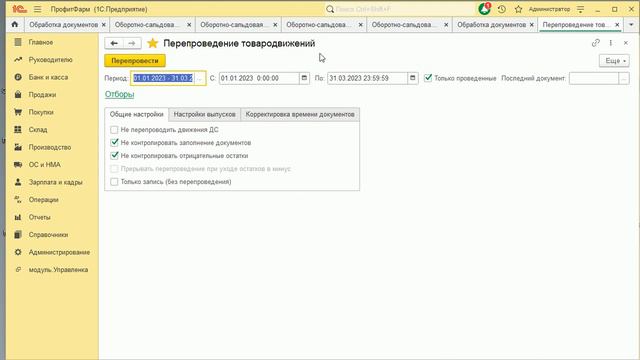Open the Отборы link
The image size is (640, 360).
coord(120,94)
